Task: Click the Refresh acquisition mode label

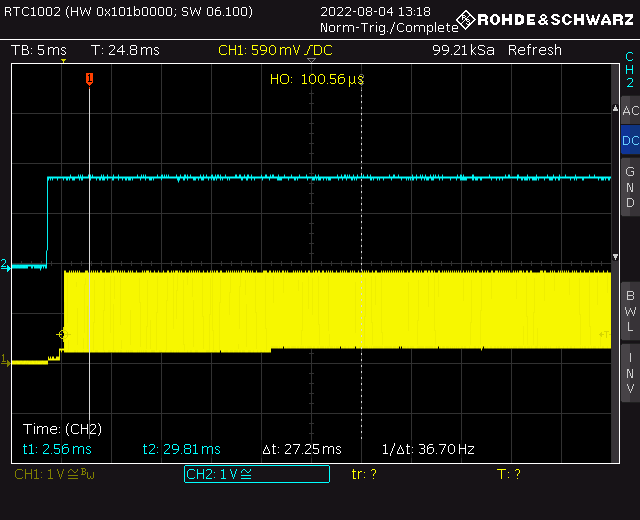Action: click(534, 50)
